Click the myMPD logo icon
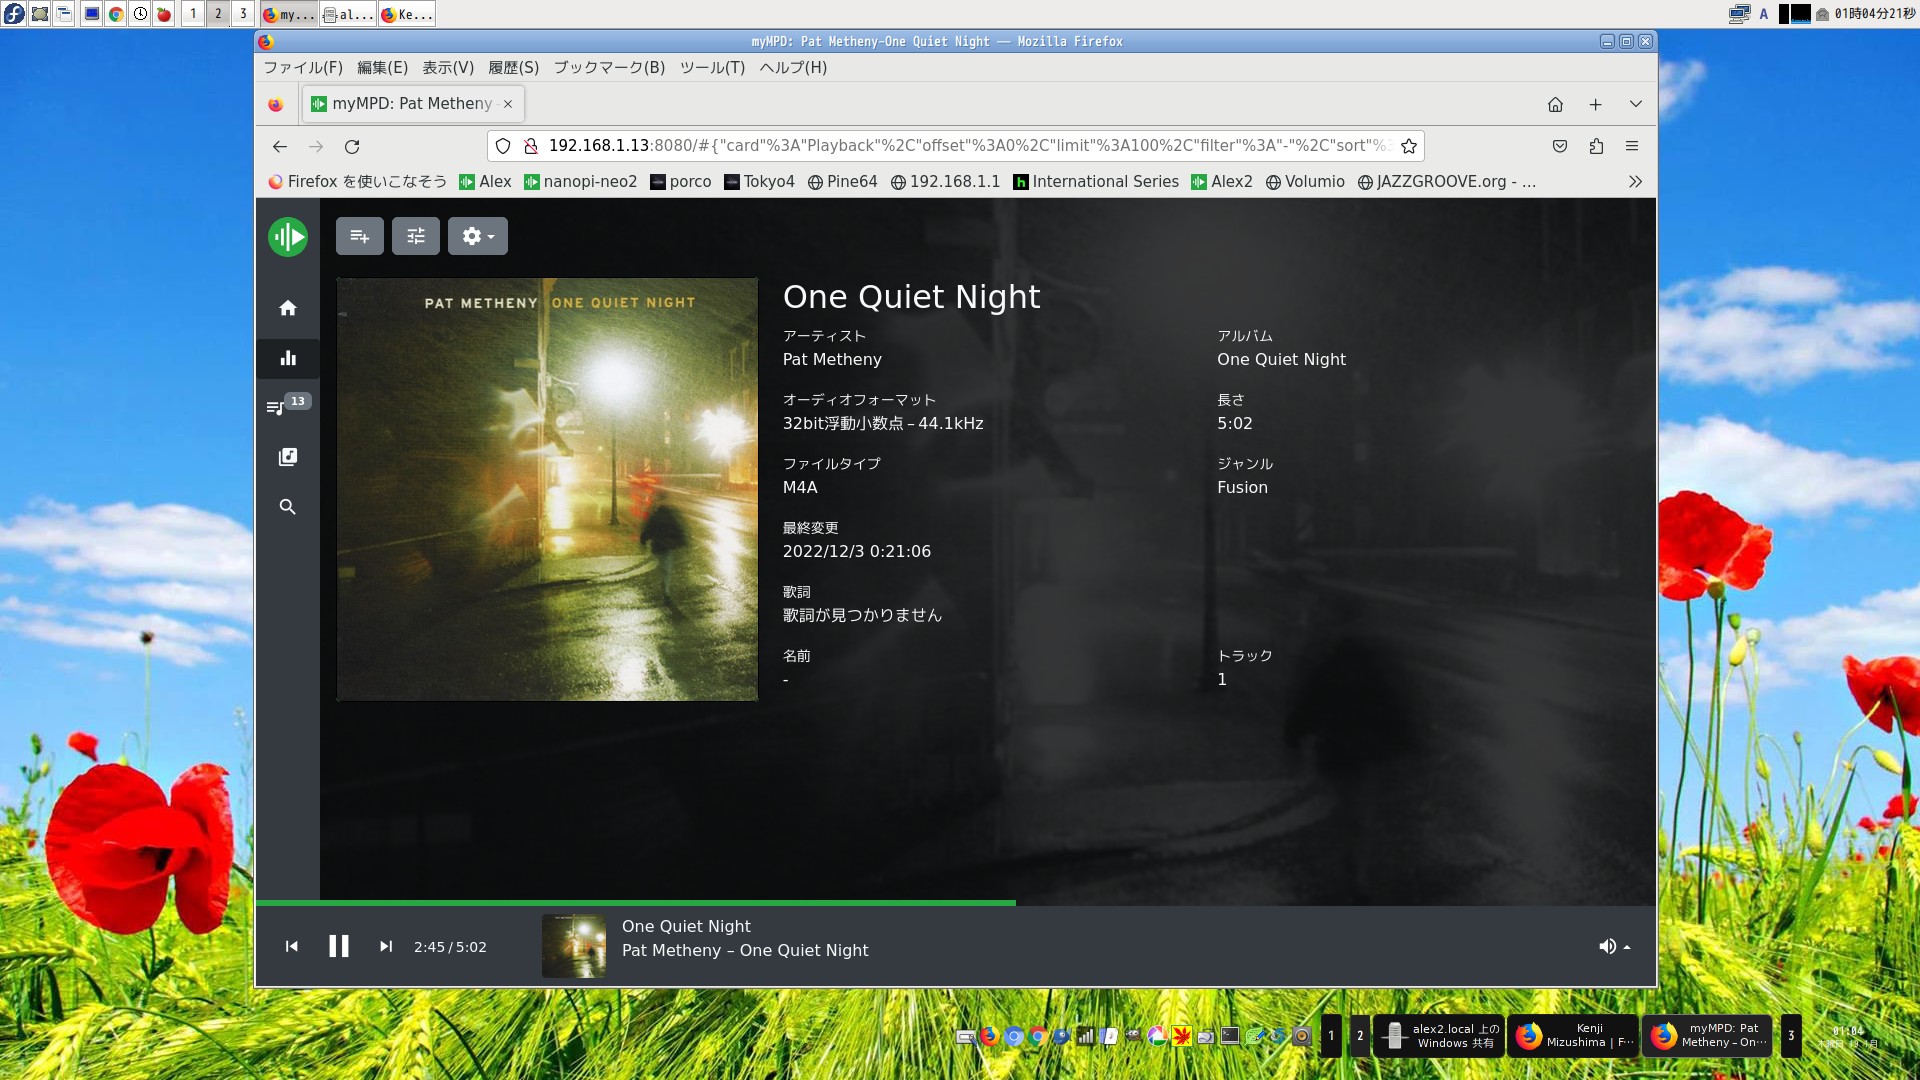The width and height of the screenshot is (1920, 1080). pyautogui.click(x=288, y=237)
